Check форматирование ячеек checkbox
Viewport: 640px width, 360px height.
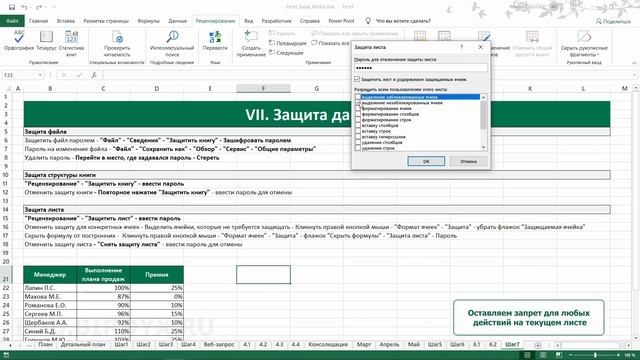358,109
